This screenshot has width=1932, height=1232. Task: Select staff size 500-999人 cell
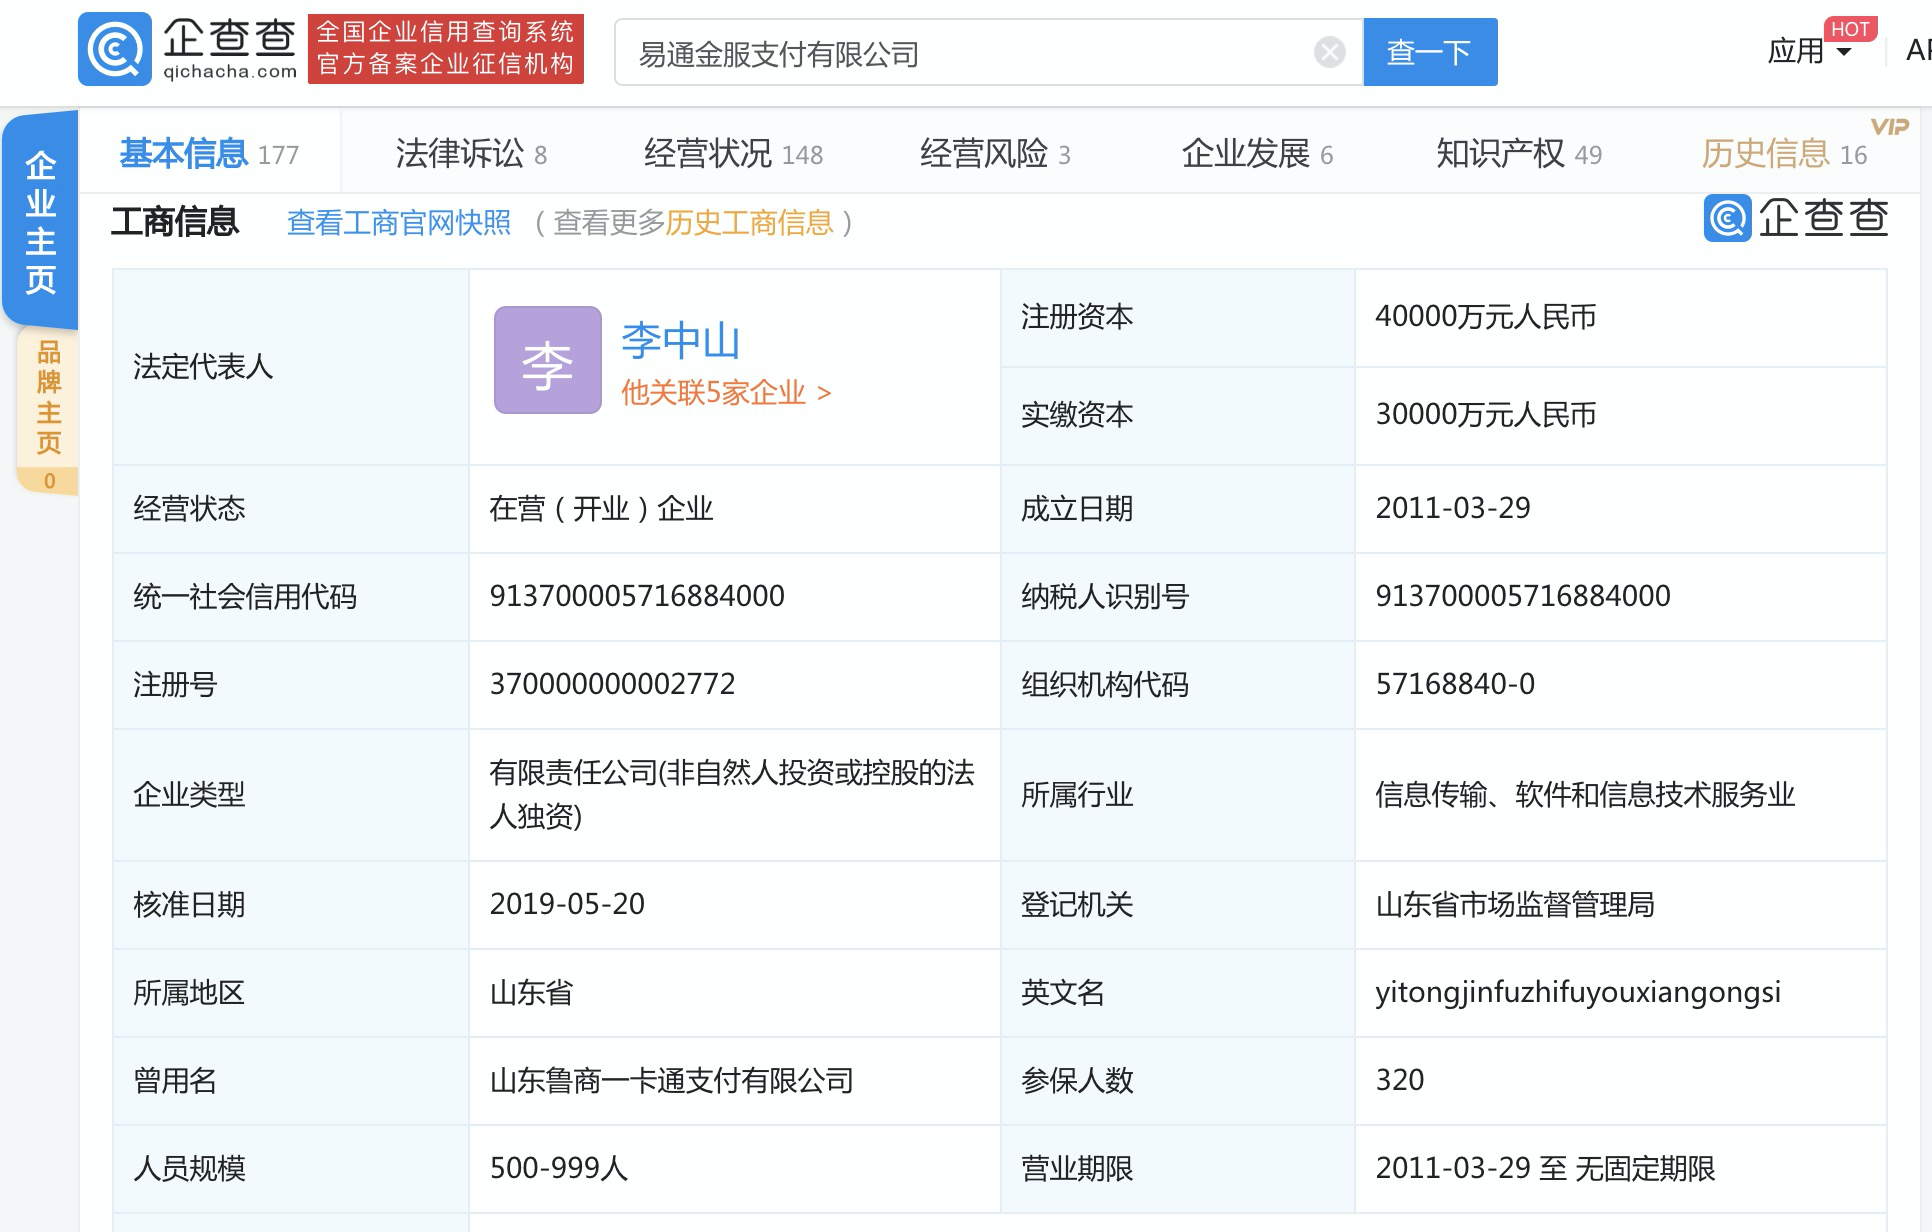tap(734, 1168)
